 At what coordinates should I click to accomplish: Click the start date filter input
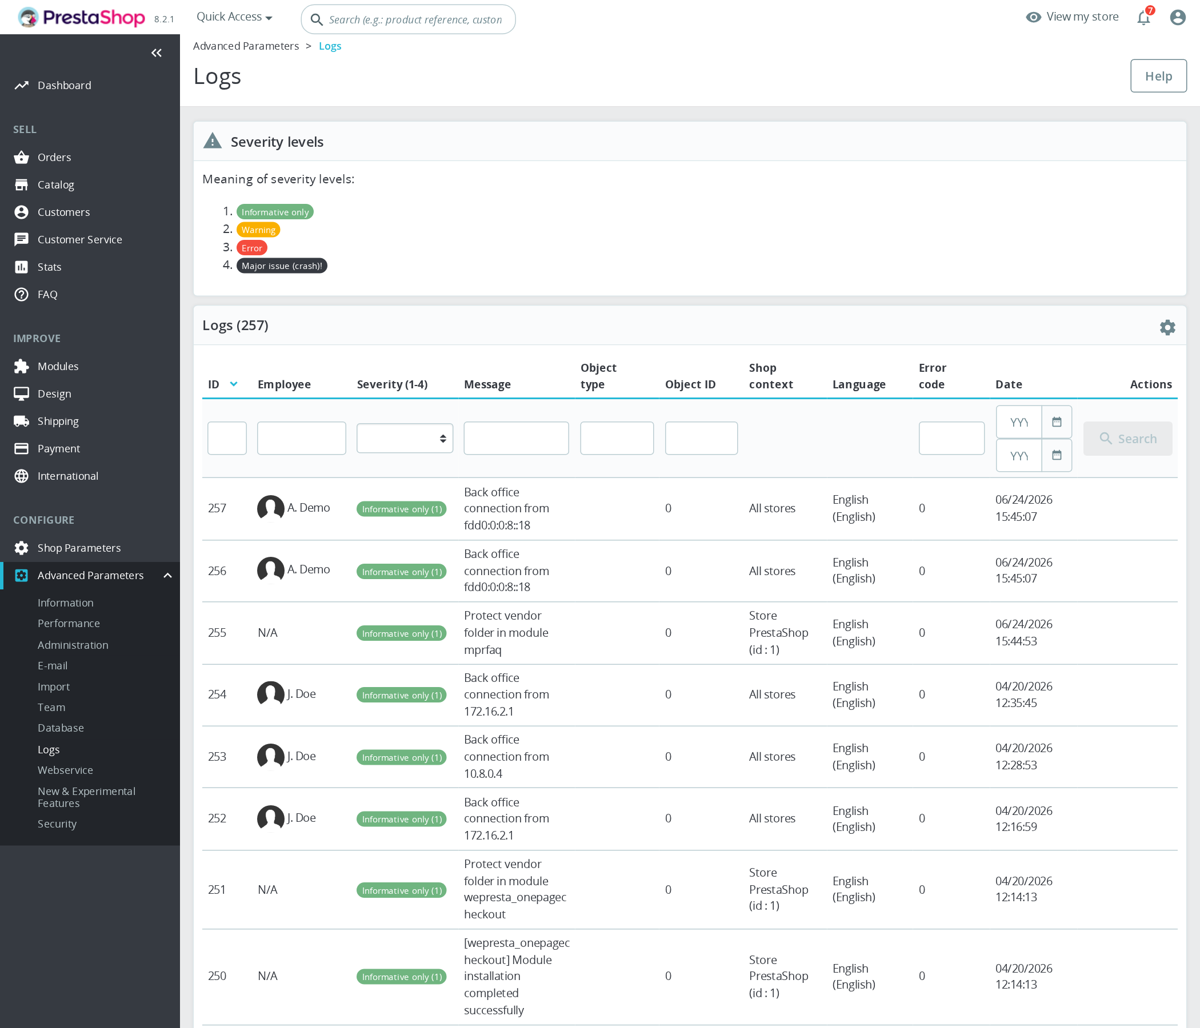coord(1019,422)
